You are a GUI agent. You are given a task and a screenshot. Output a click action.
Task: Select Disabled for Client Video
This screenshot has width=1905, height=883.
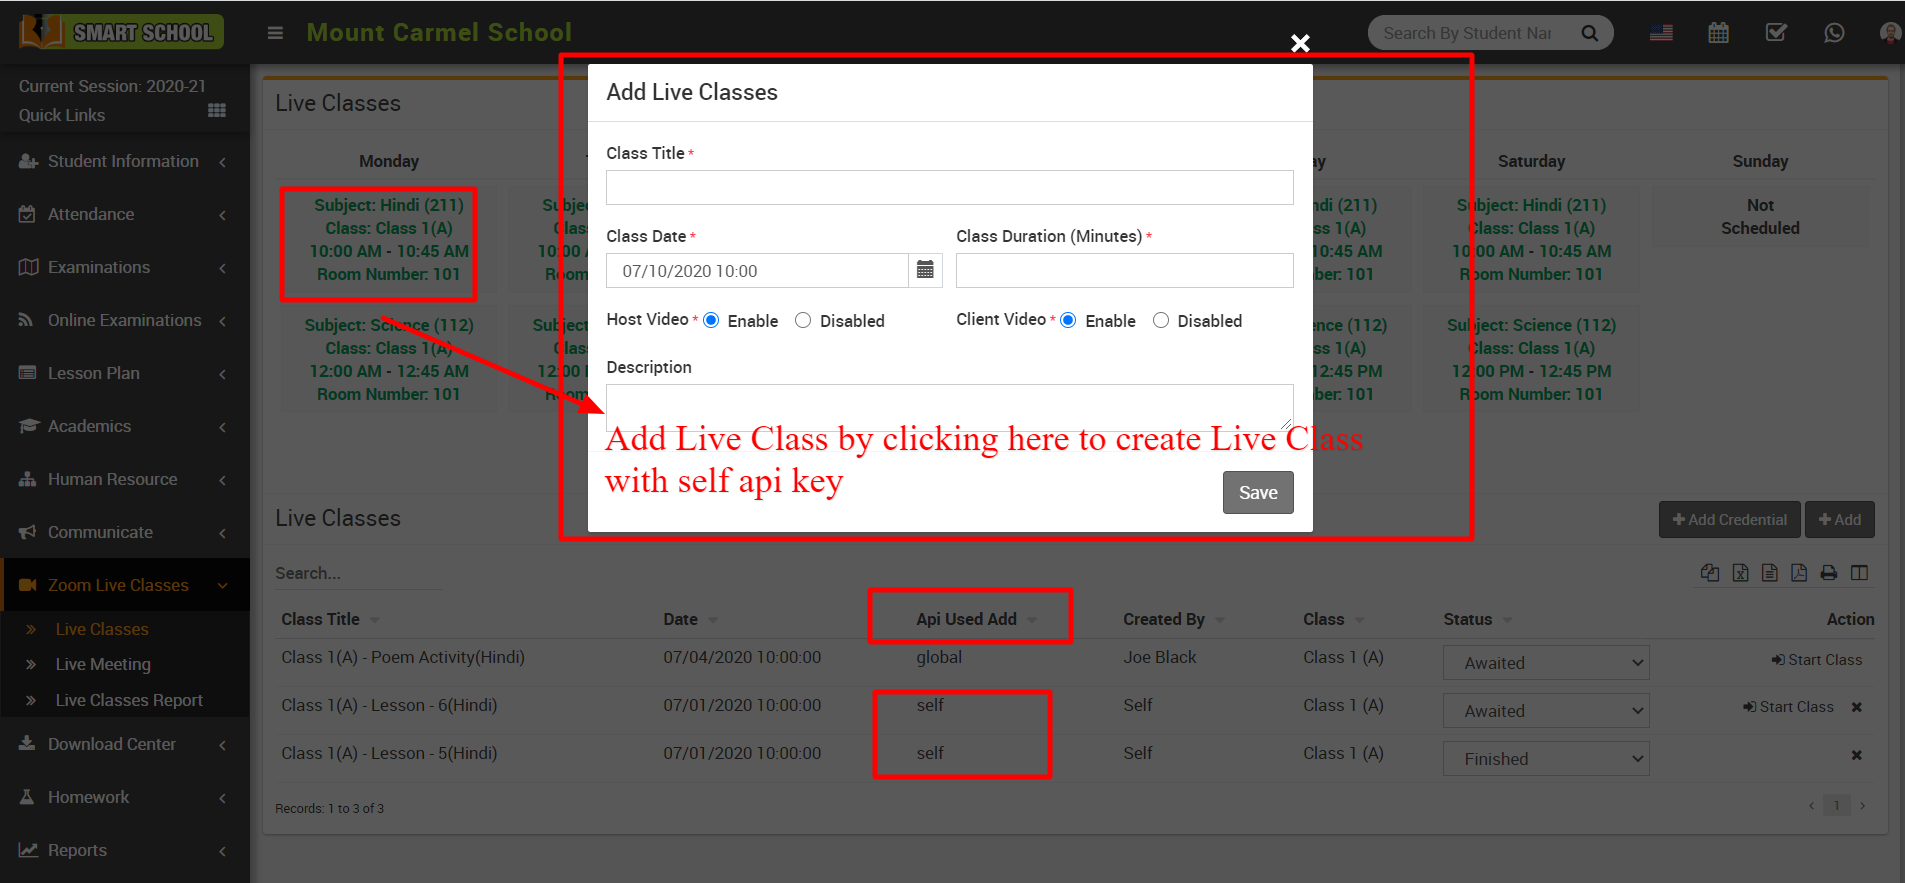(x=1160, y=320)
